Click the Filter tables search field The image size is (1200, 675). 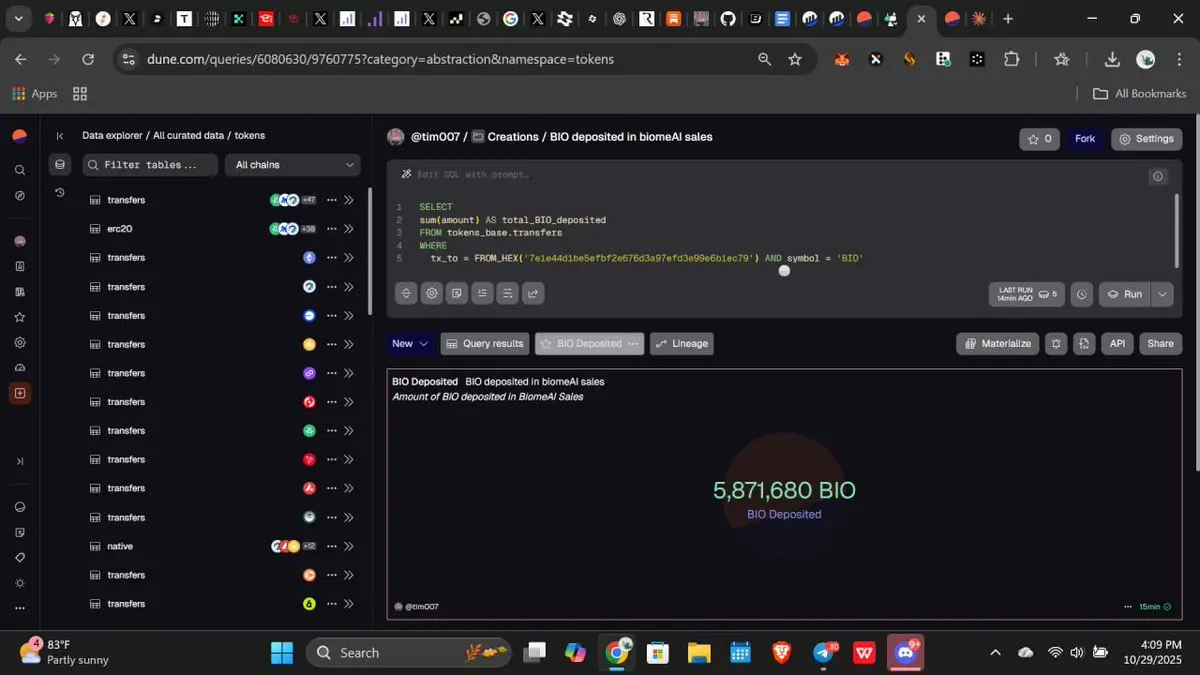150,165
